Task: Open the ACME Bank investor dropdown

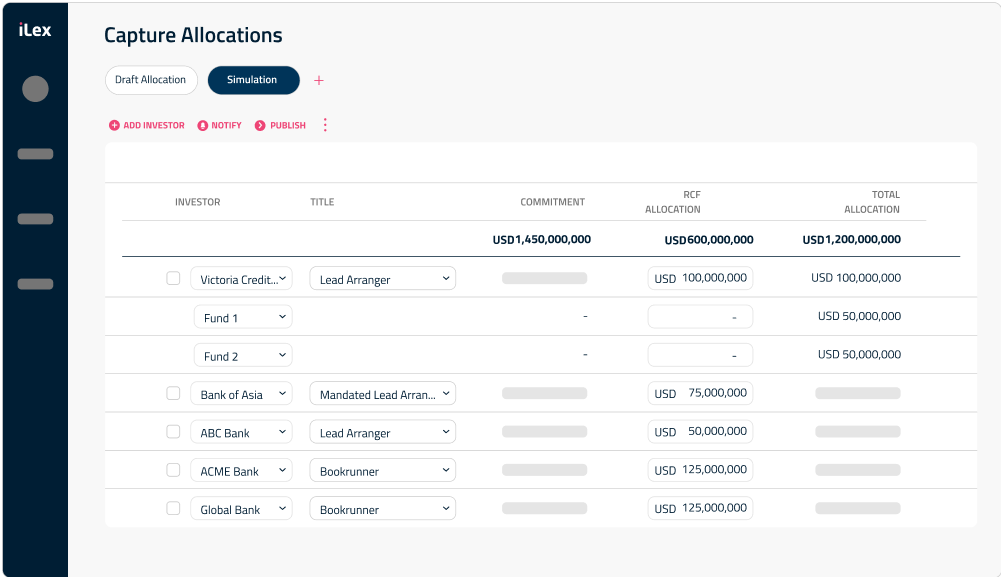Action: point(241,470)
